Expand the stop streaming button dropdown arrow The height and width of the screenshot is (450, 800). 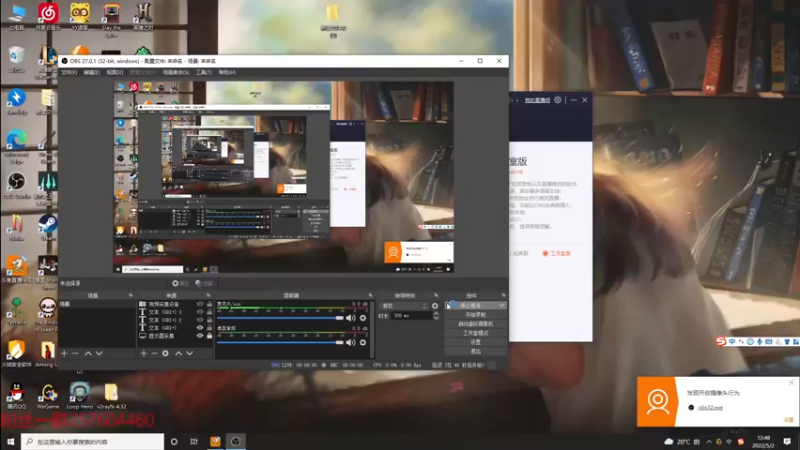click(502, 306)
